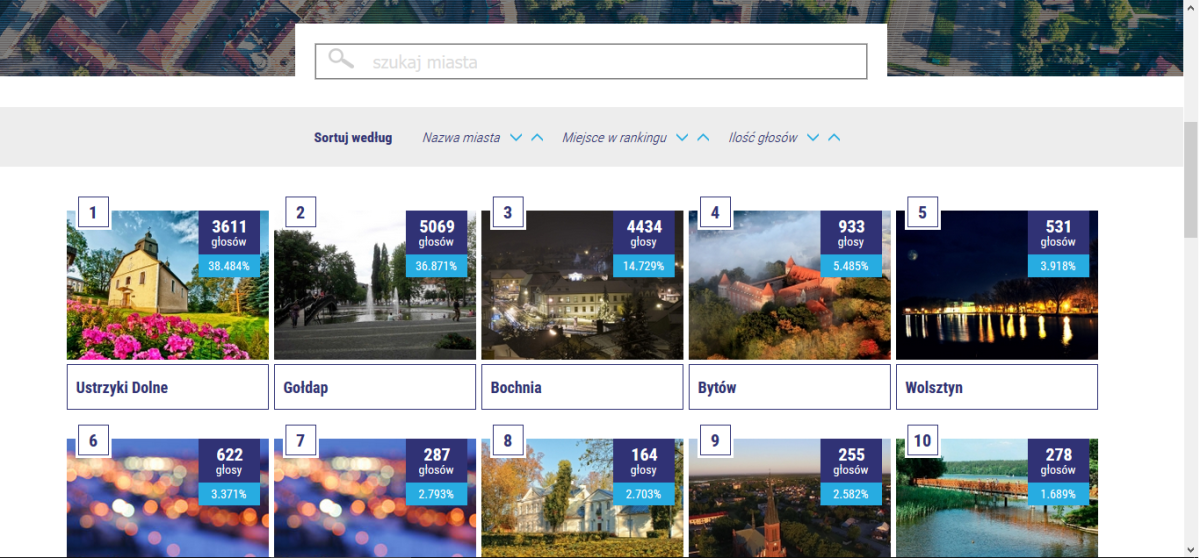The image size is (1200, 558).
Task: Open the rank 7 blurred lights photo
Action: pos(375,498)
